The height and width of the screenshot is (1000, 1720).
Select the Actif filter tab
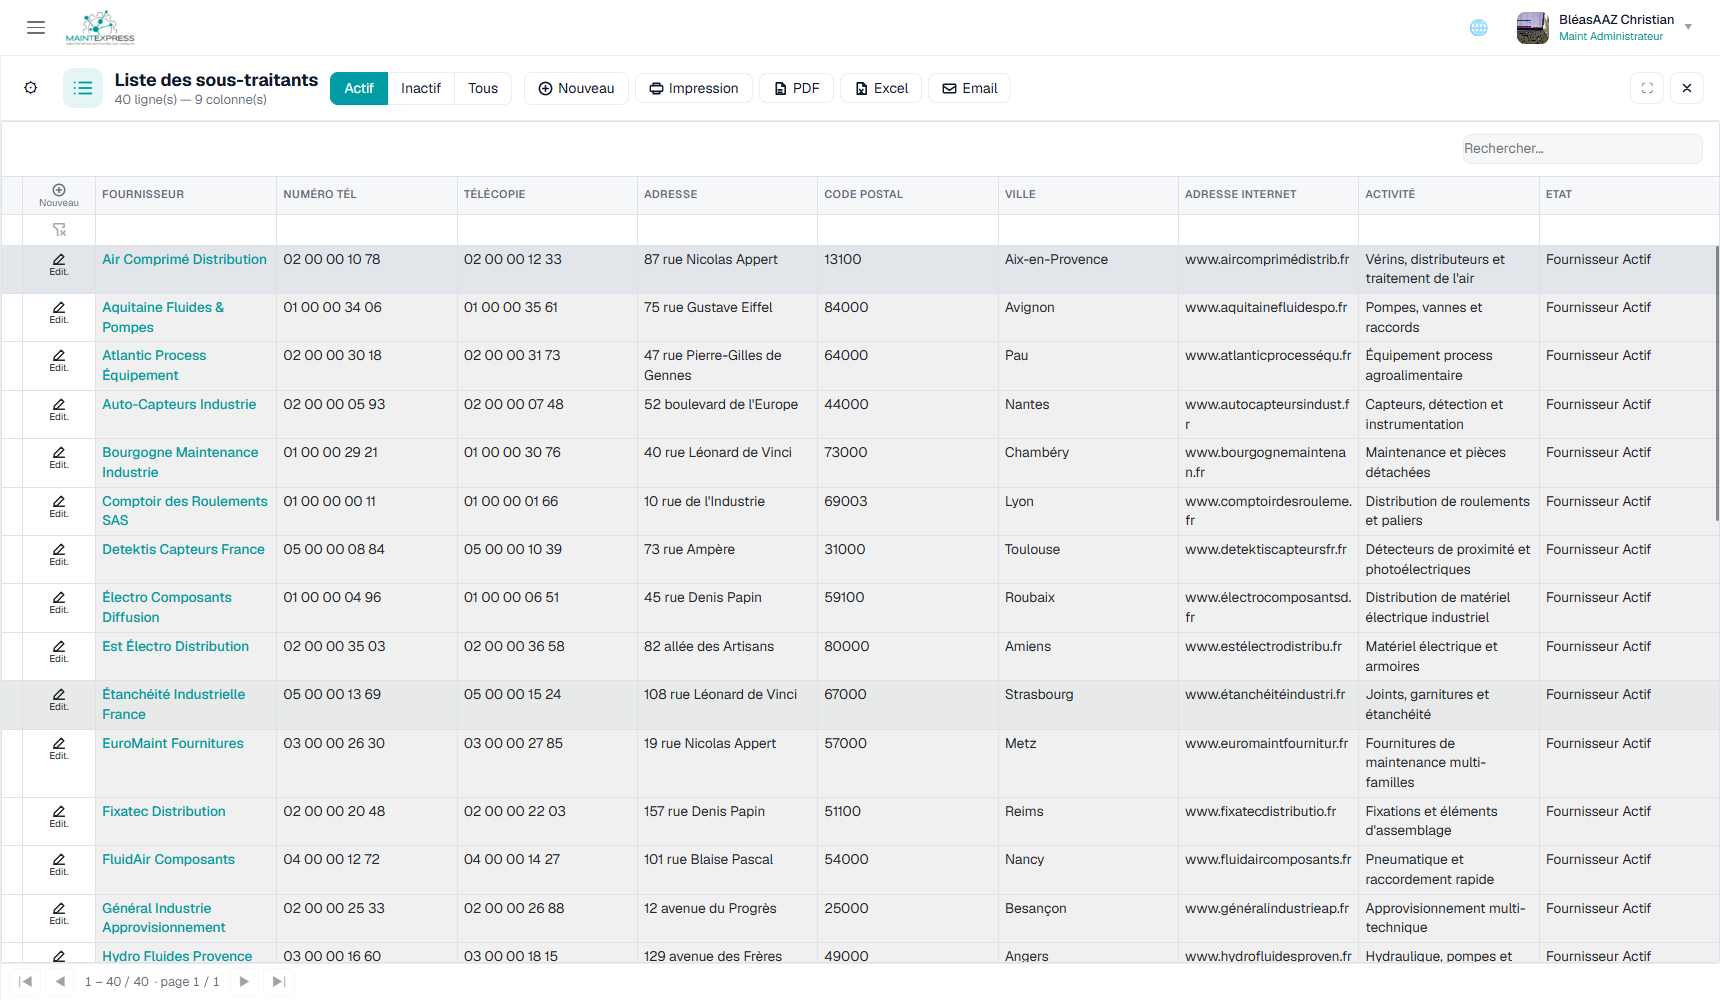coord(359,88)
